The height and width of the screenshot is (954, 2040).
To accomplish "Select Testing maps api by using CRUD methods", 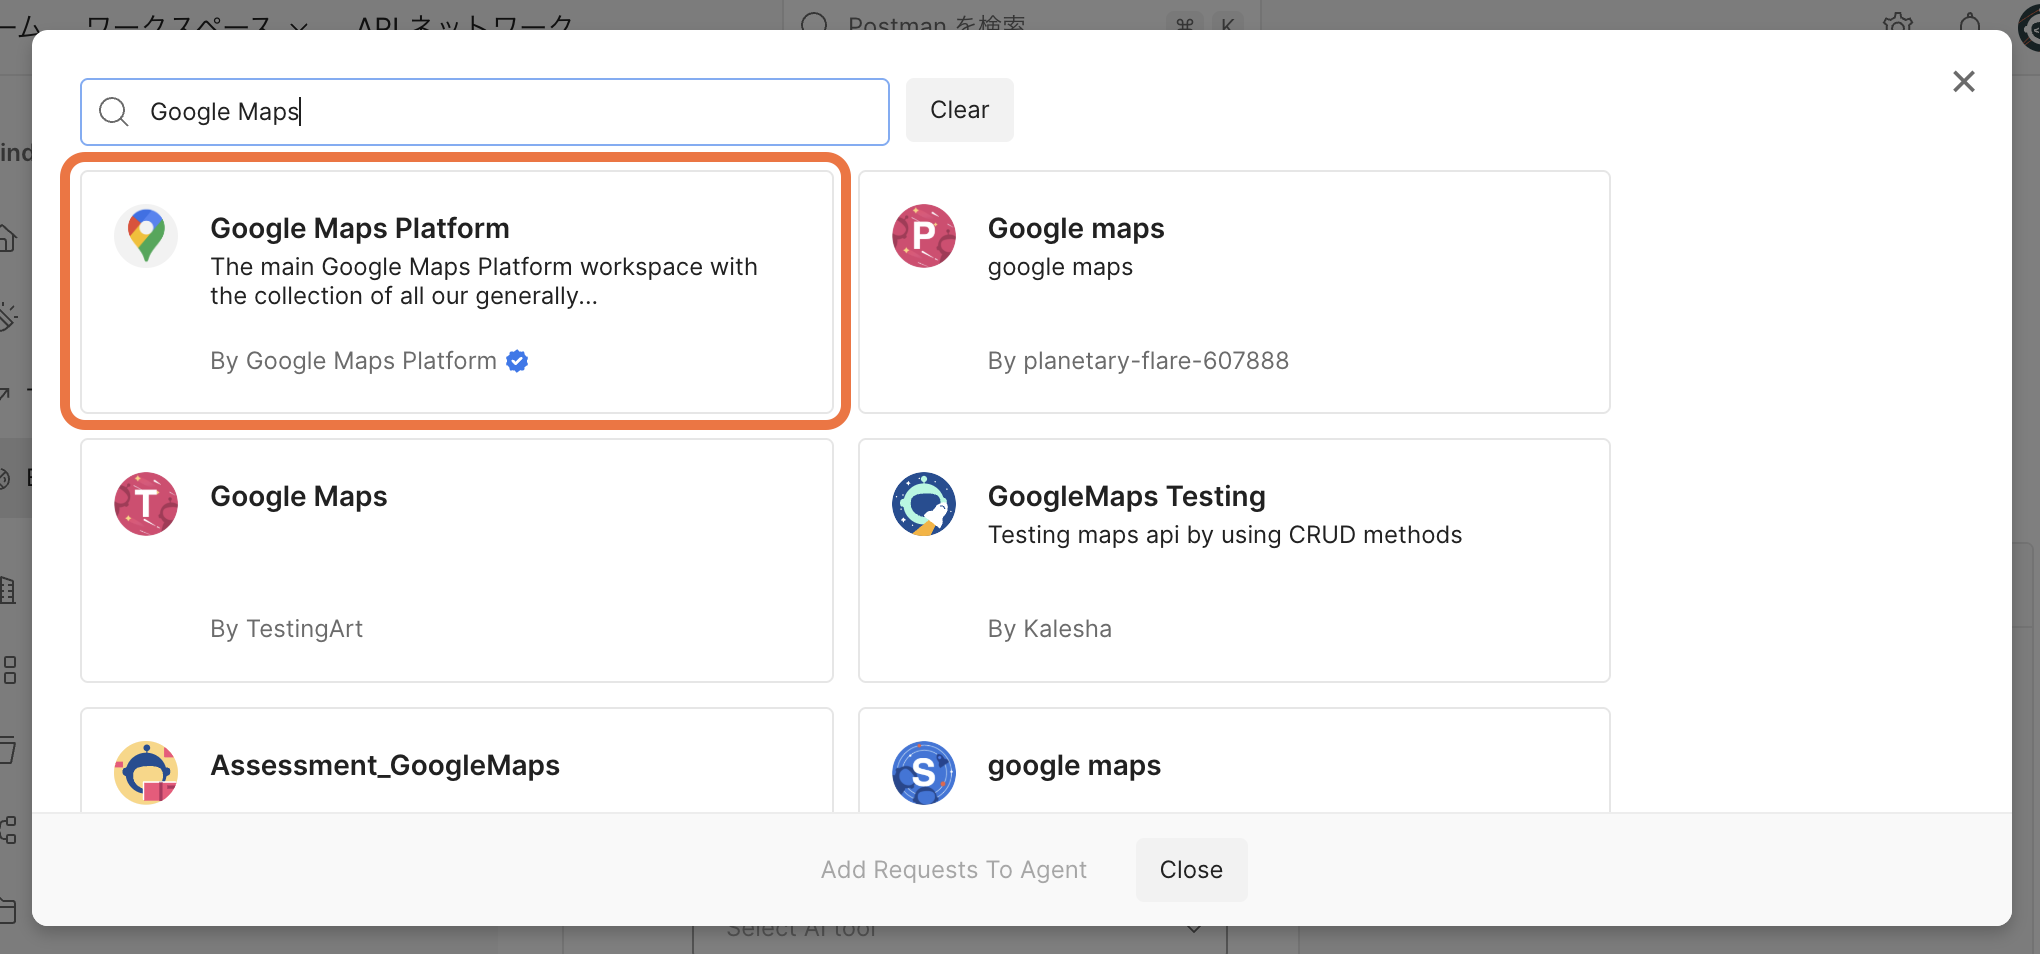I will pyautogui.click(x=1224, y=535).
